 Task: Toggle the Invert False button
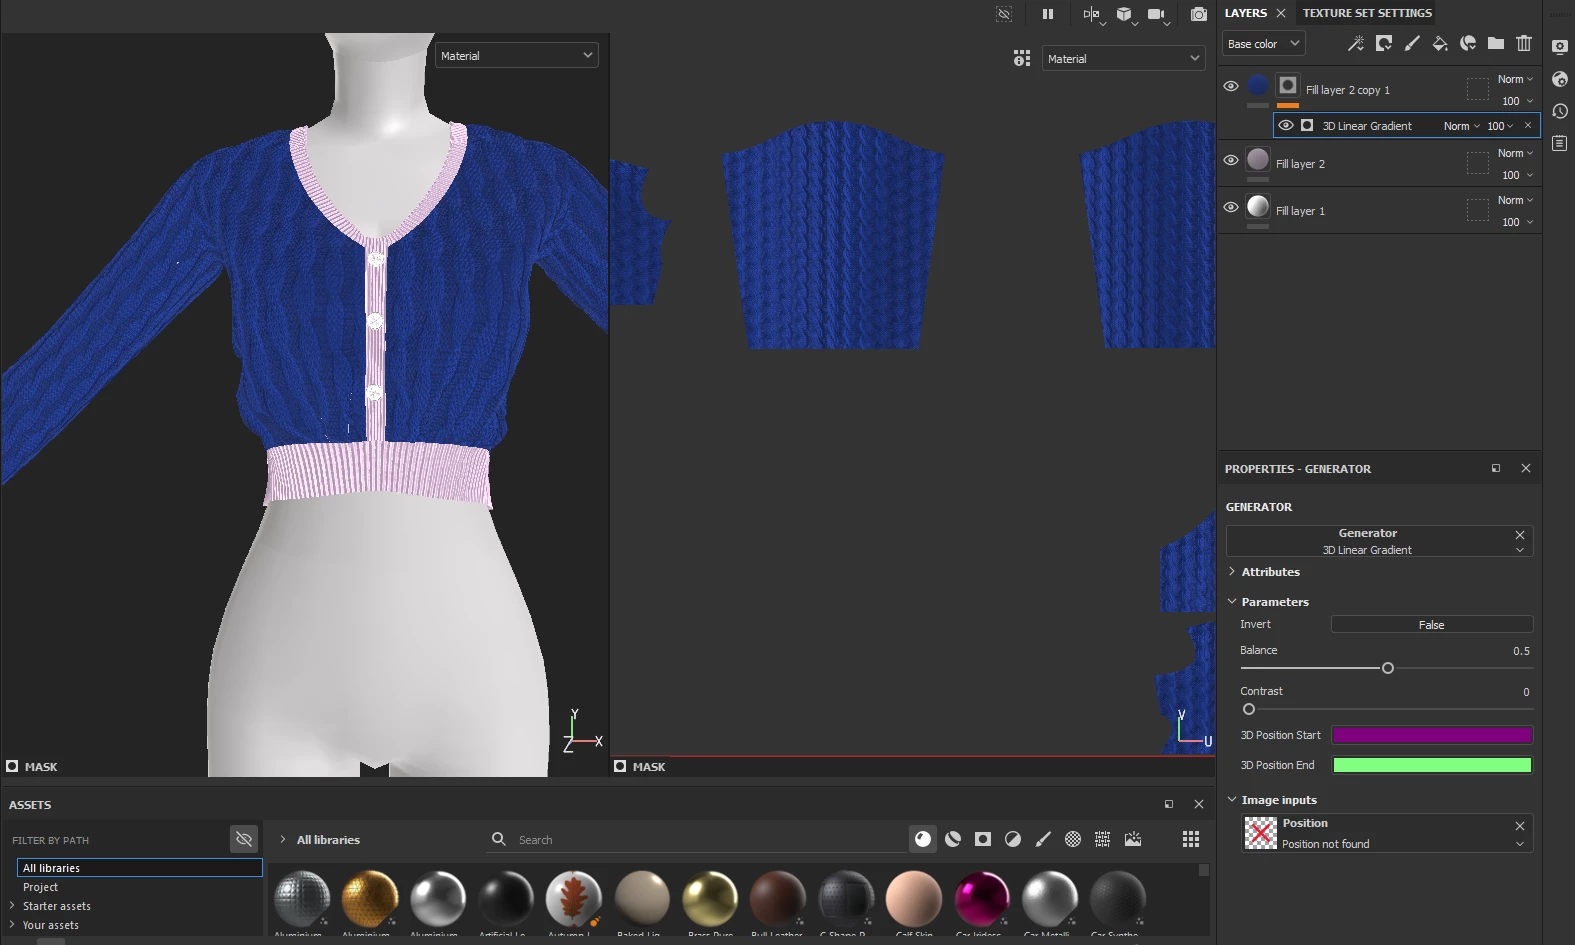pyautogui.click(x=1432, y=625)
